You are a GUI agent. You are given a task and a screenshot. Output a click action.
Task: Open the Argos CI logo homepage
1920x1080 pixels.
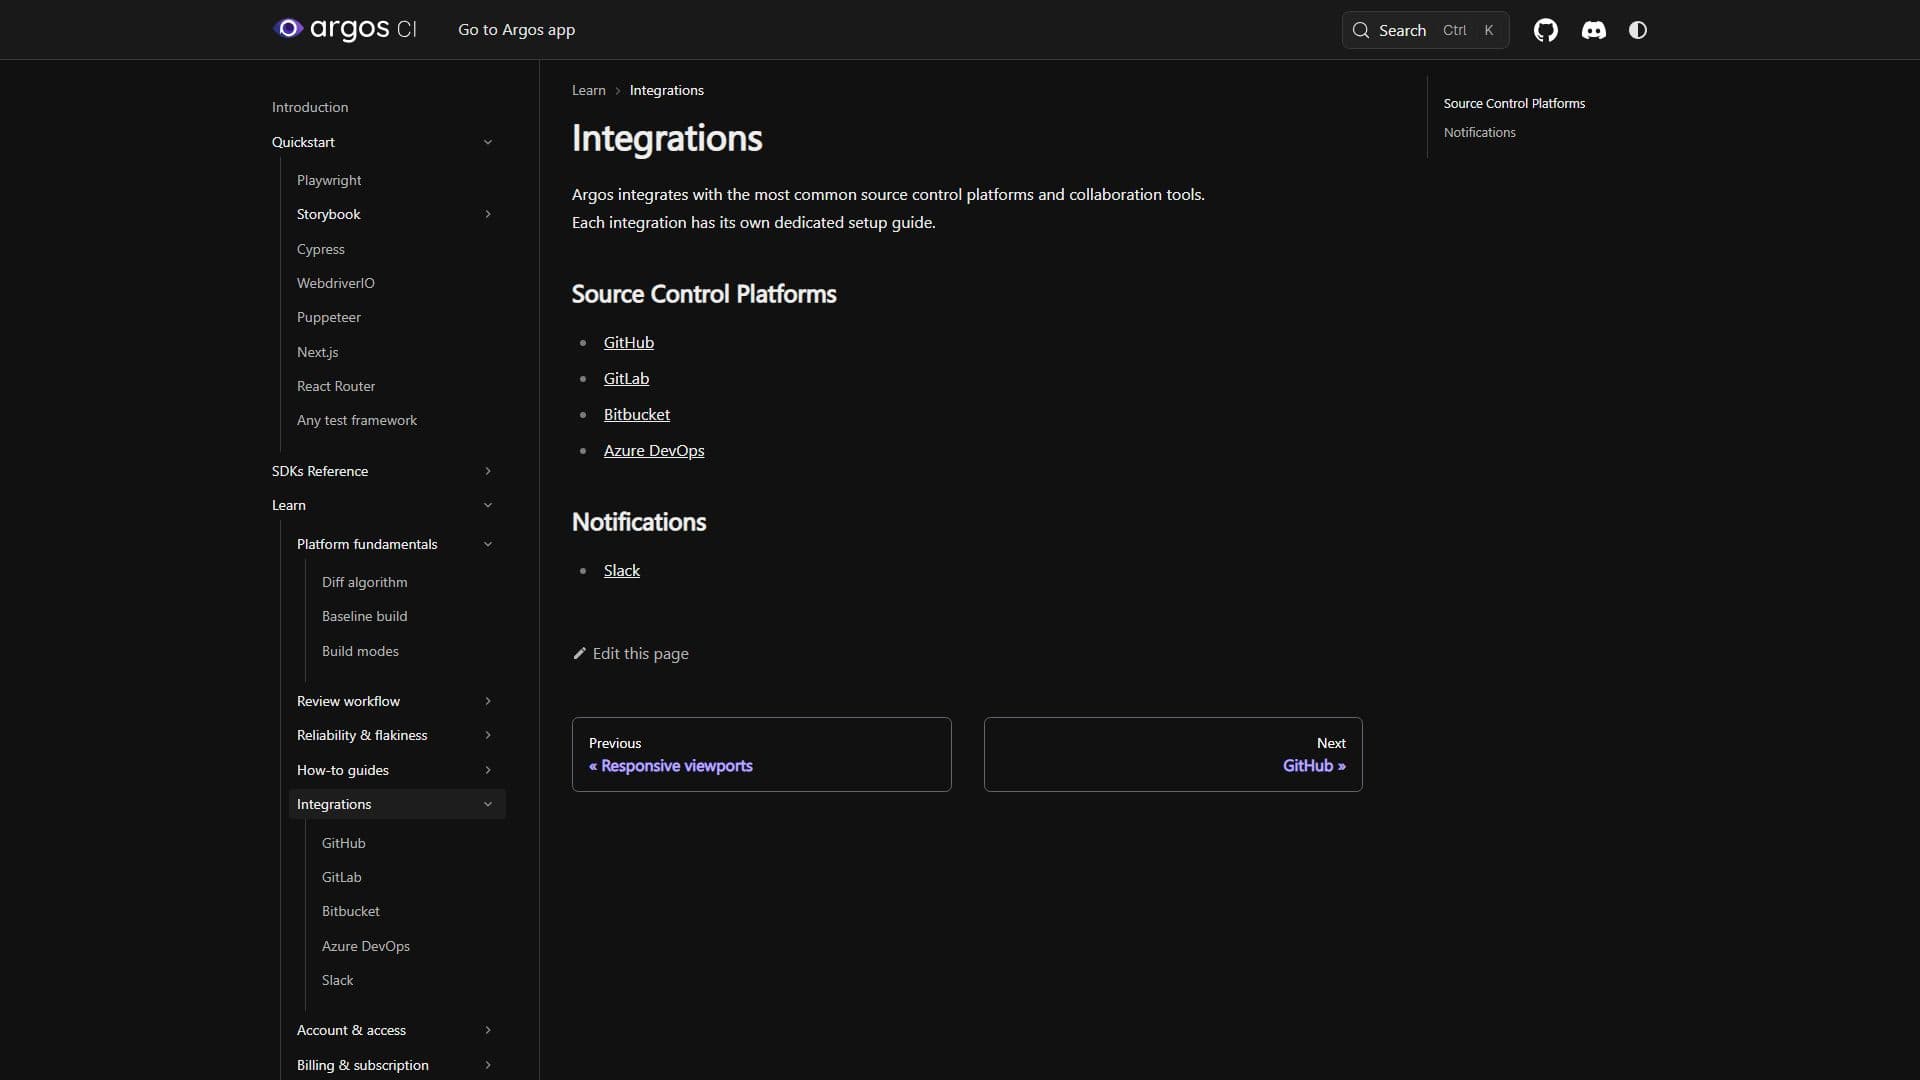coord(345,29)
